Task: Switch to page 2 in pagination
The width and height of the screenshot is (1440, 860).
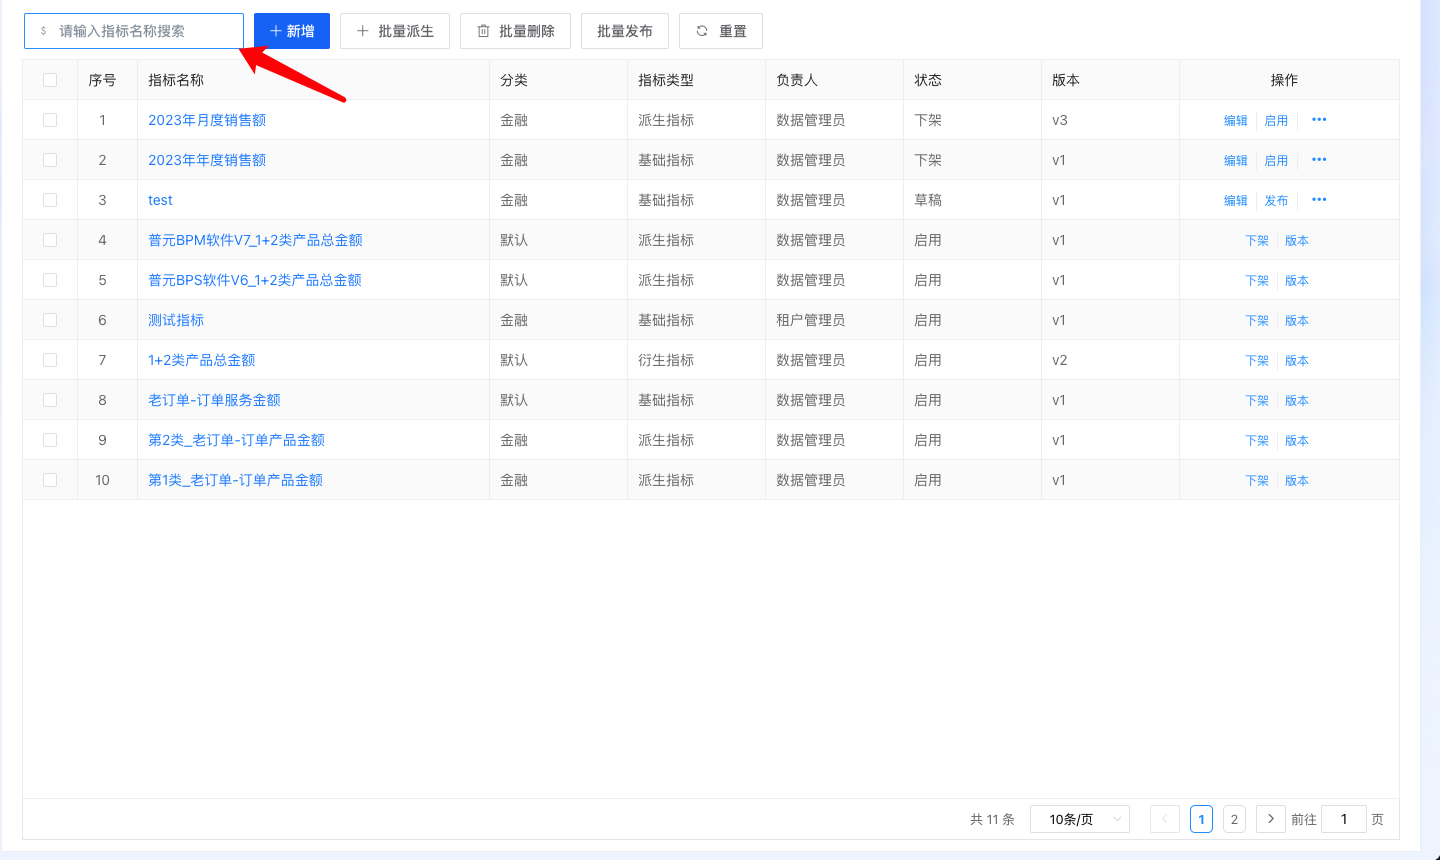Action: click(x=1234, y=819)
